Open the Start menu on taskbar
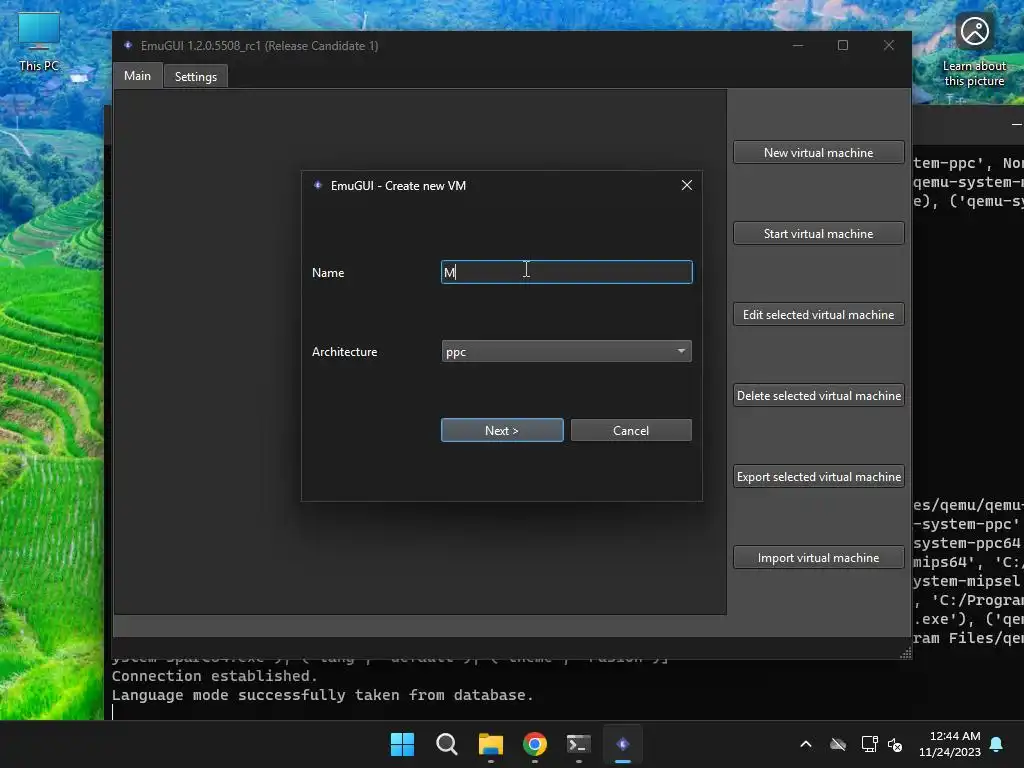 pos(402,744)
